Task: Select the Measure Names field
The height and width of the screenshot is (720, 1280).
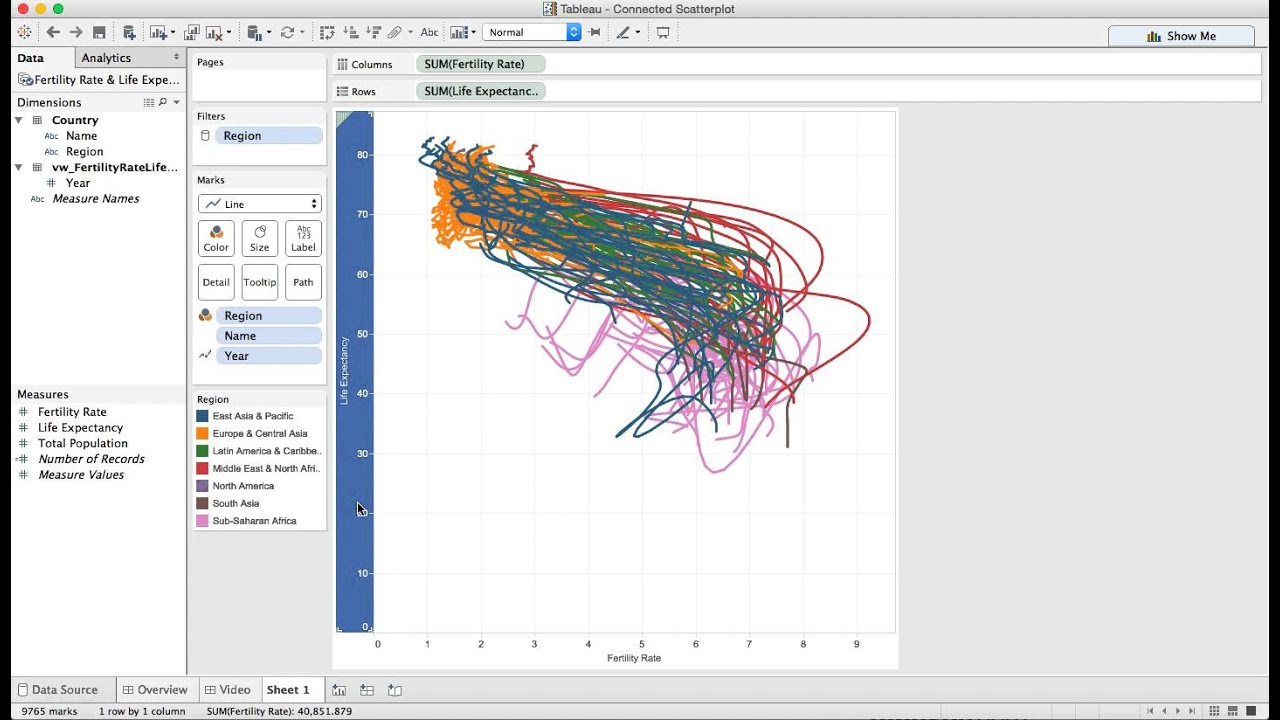Action: point(96,199)
